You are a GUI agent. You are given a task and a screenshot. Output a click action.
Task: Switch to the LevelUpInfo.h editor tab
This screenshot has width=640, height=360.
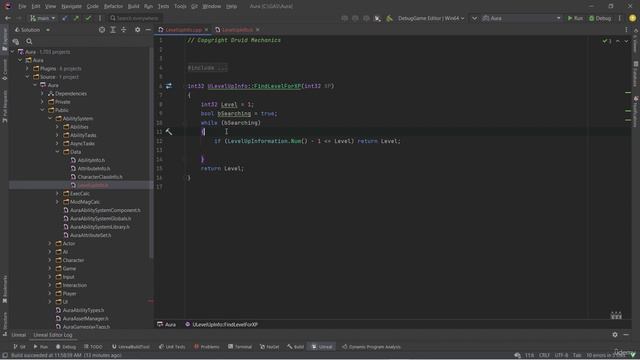237,30
